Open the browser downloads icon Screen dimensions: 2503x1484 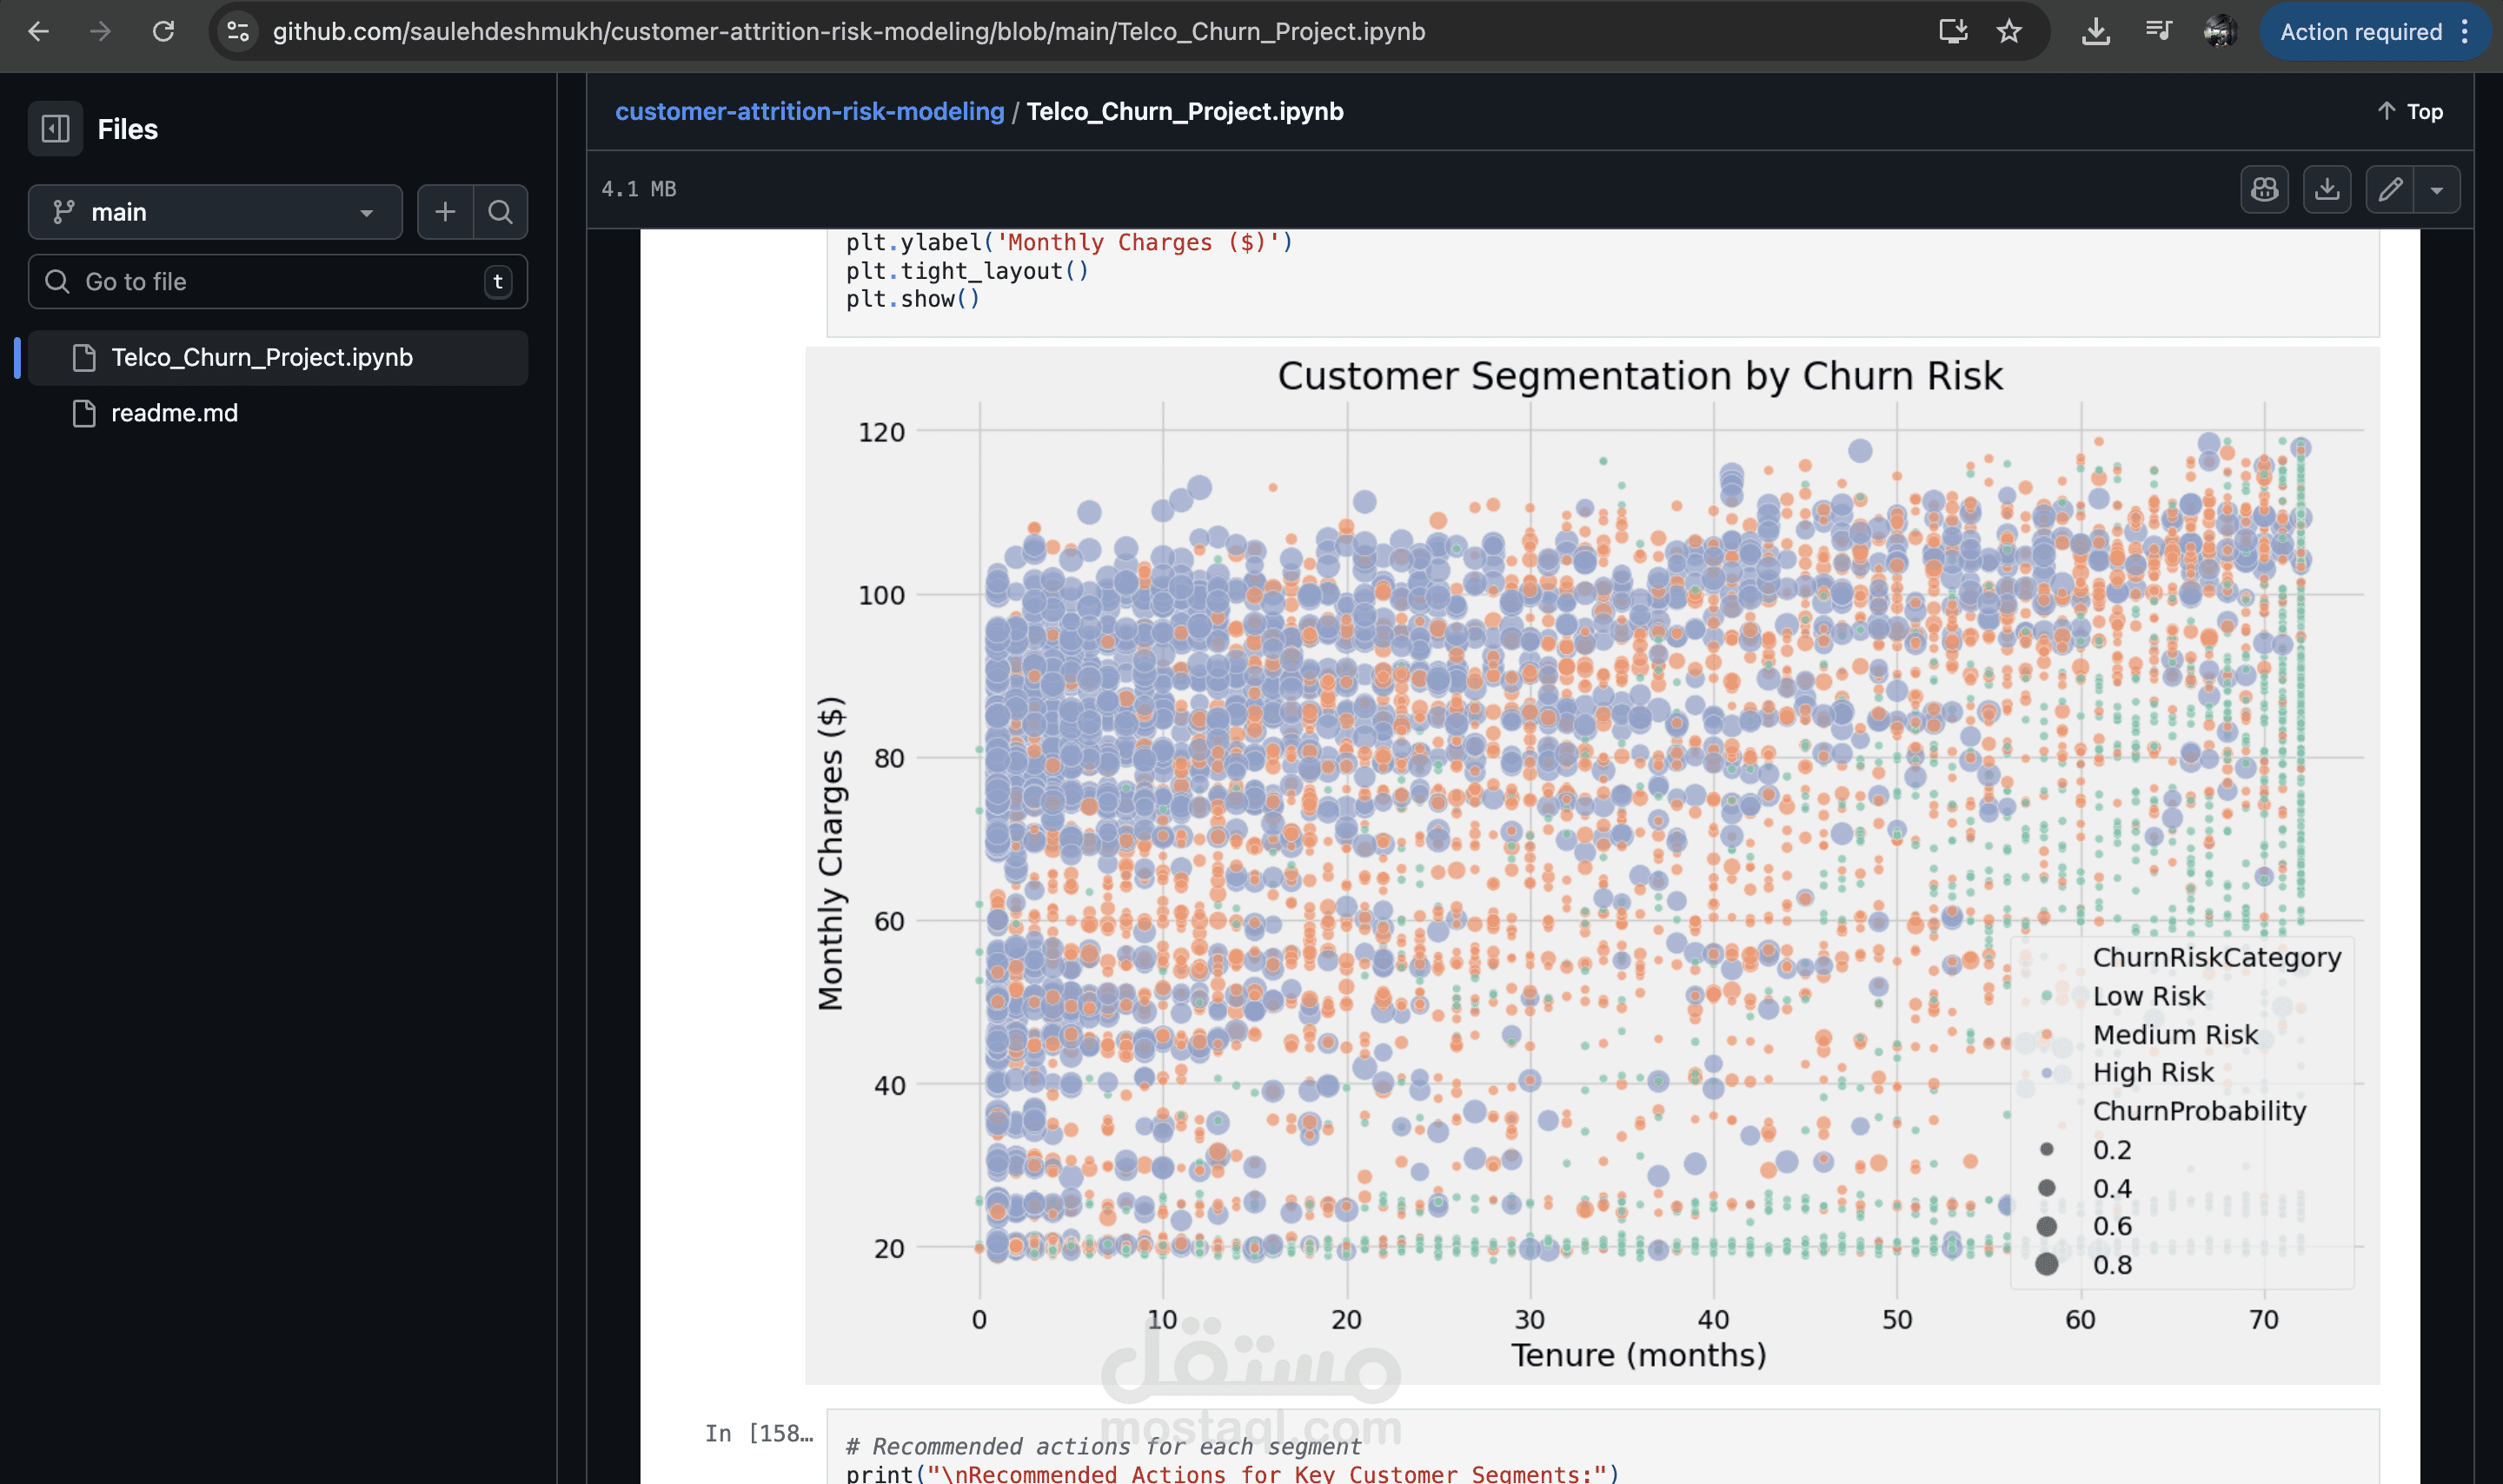[x=2096, y=32]
